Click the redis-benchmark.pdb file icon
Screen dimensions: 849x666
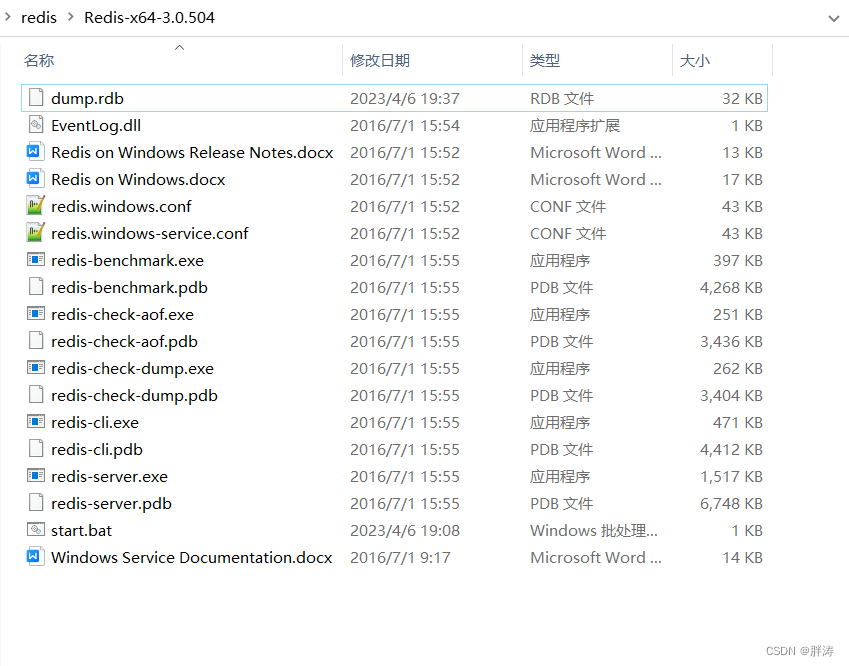[x=36, y=286]
